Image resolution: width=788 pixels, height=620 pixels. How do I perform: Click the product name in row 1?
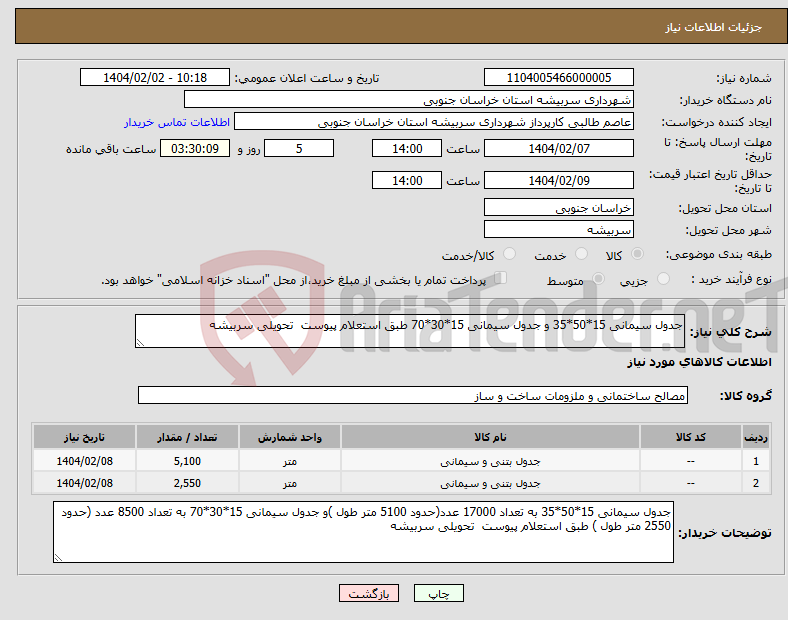pyautogui.click(x=490, y=461)
